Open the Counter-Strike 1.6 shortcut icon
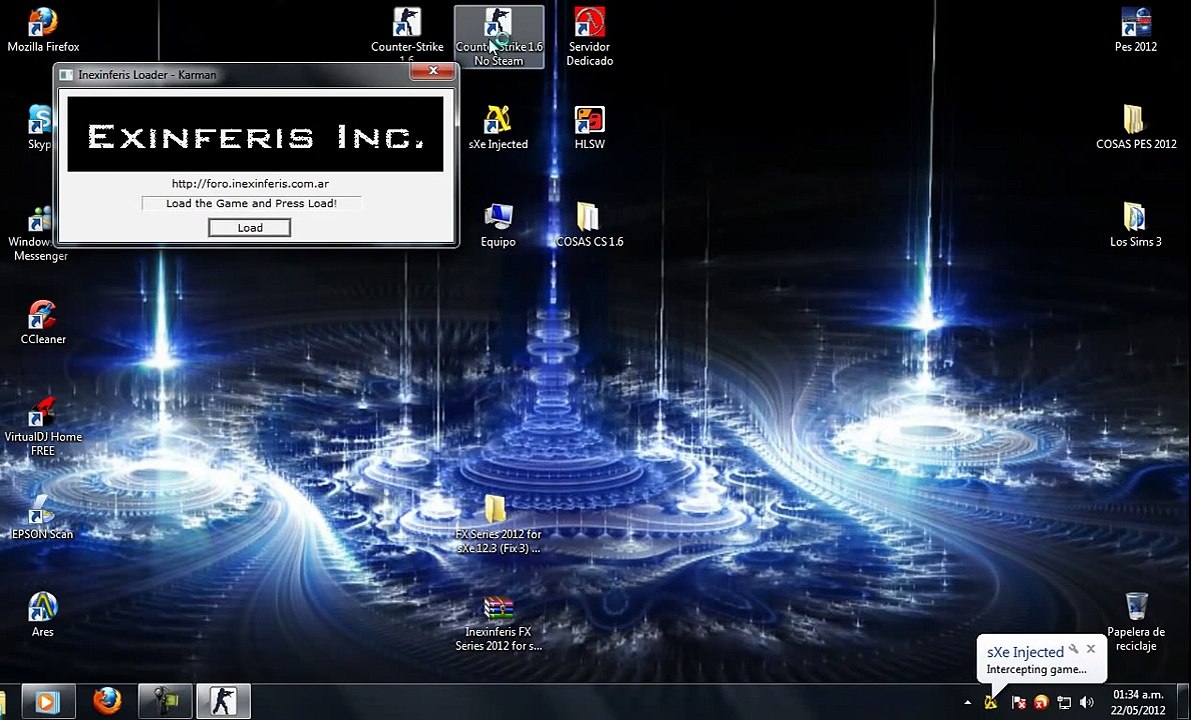Image resolution: width=1191 pixels, height=720 pixels. coord(407,35)
